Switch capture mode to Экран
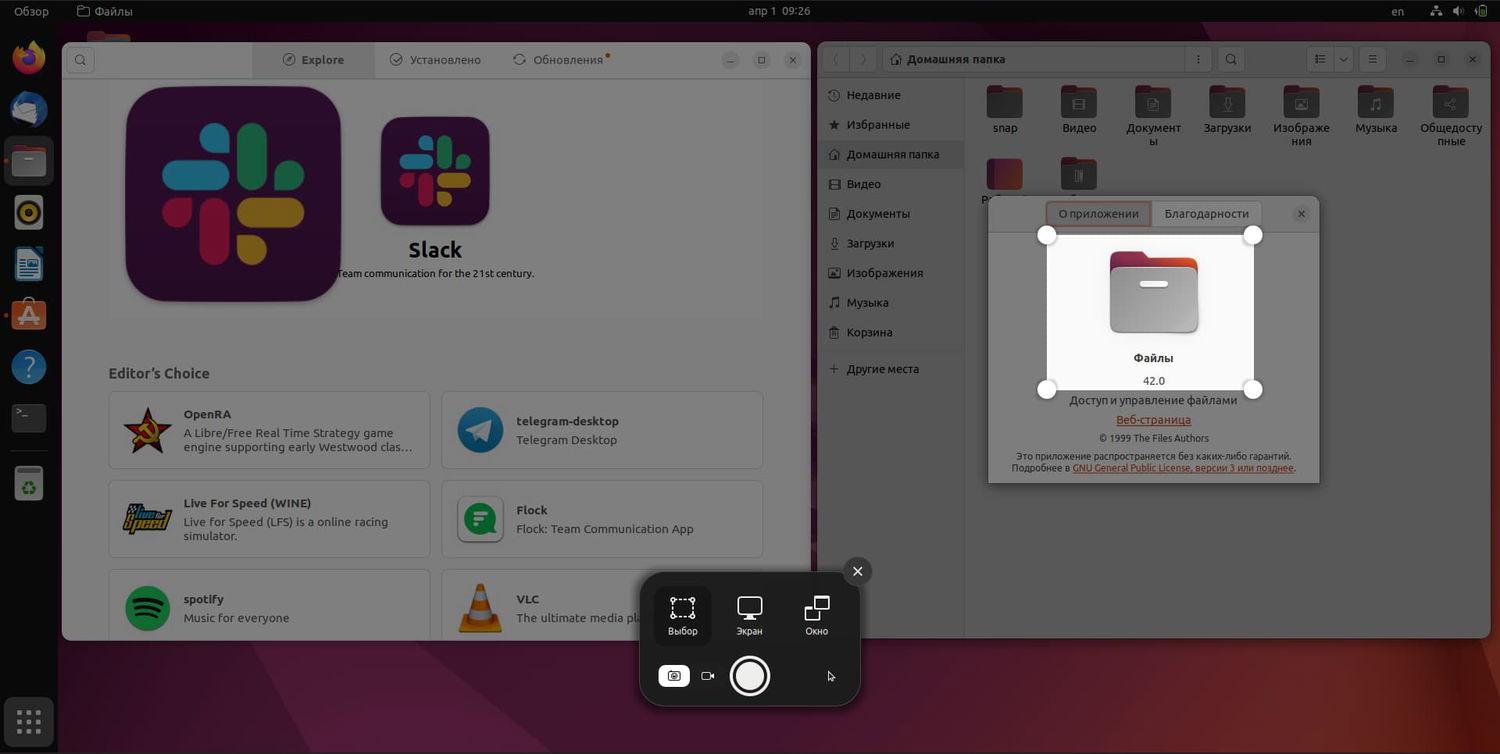 tap(750, 614)
